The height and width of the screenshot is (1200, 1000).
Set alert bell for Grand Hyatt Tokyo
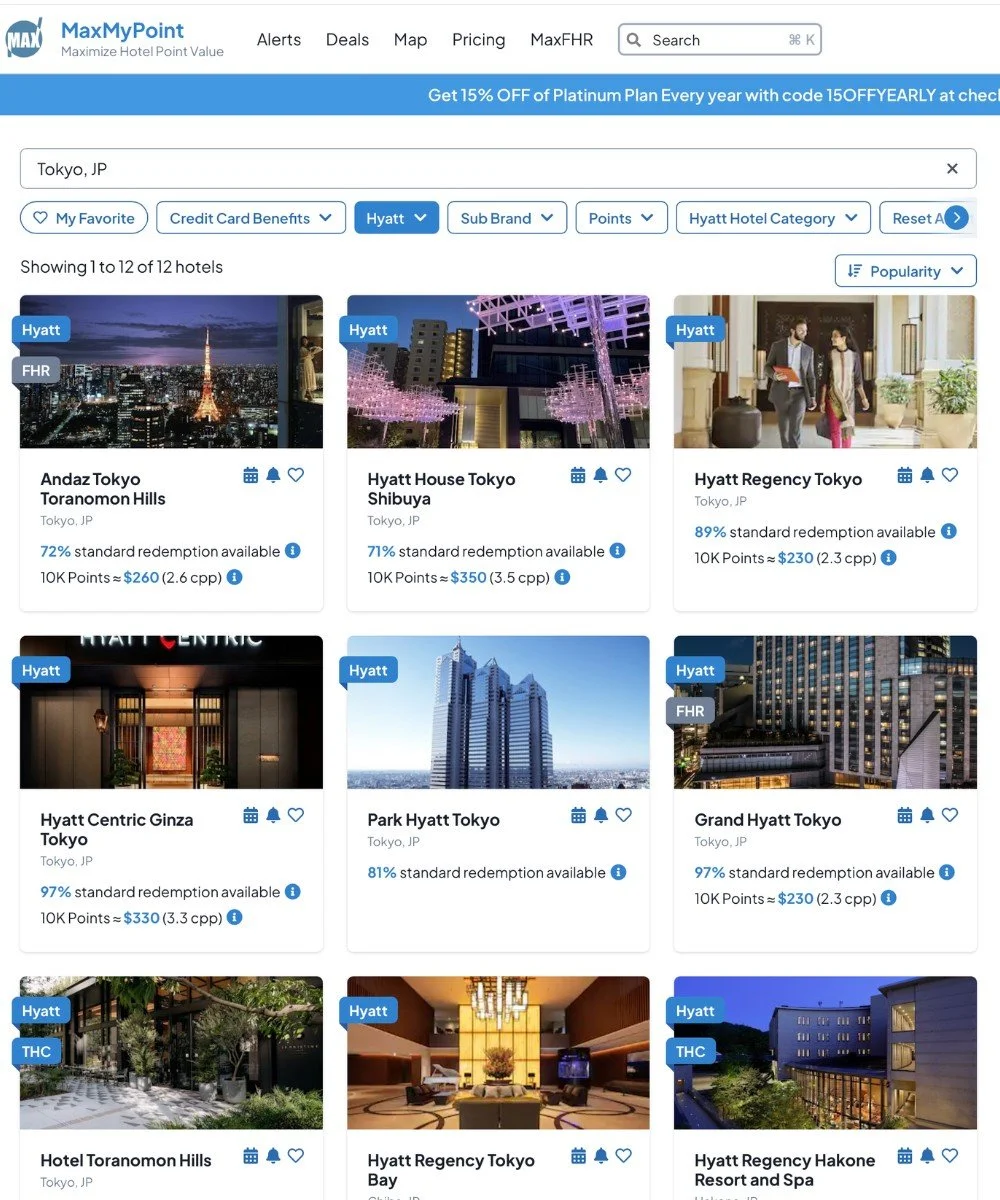point(927,815)
